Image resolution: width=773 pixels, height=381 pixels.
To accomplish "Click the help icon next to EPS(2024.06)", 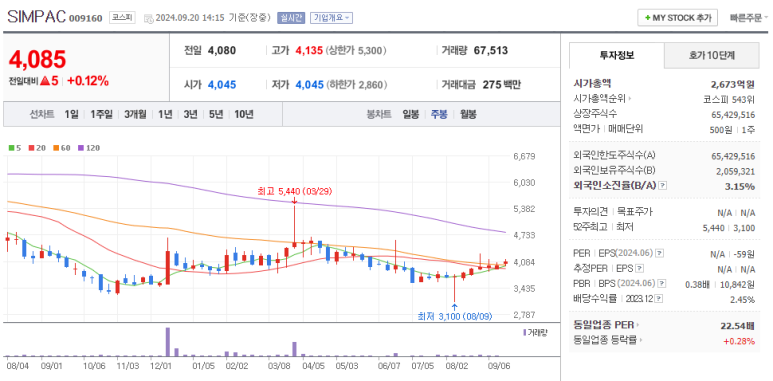I will click(x=659, y=253).
